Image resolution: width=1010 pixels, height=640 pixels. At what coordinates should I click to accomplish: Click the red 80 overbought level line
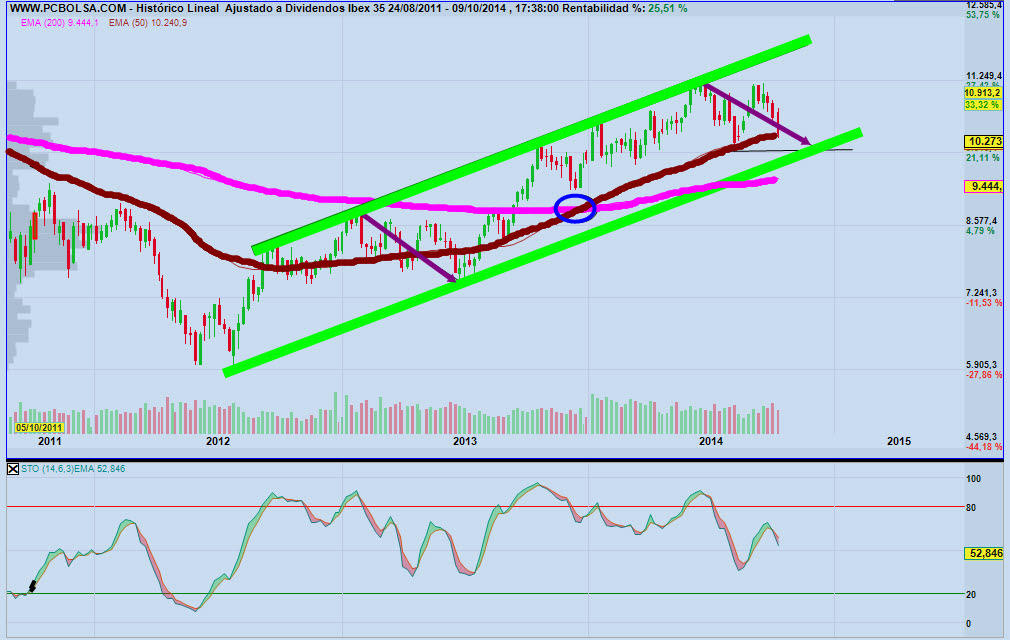click(x=500, y=507)
